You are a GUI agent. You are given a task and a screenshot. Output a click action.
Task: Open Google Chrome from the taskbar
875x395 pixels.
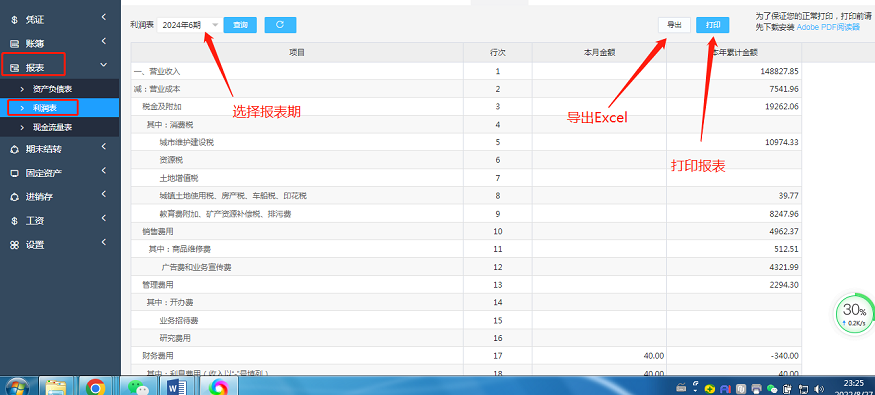pyautogui.click(x=96, y=387)
